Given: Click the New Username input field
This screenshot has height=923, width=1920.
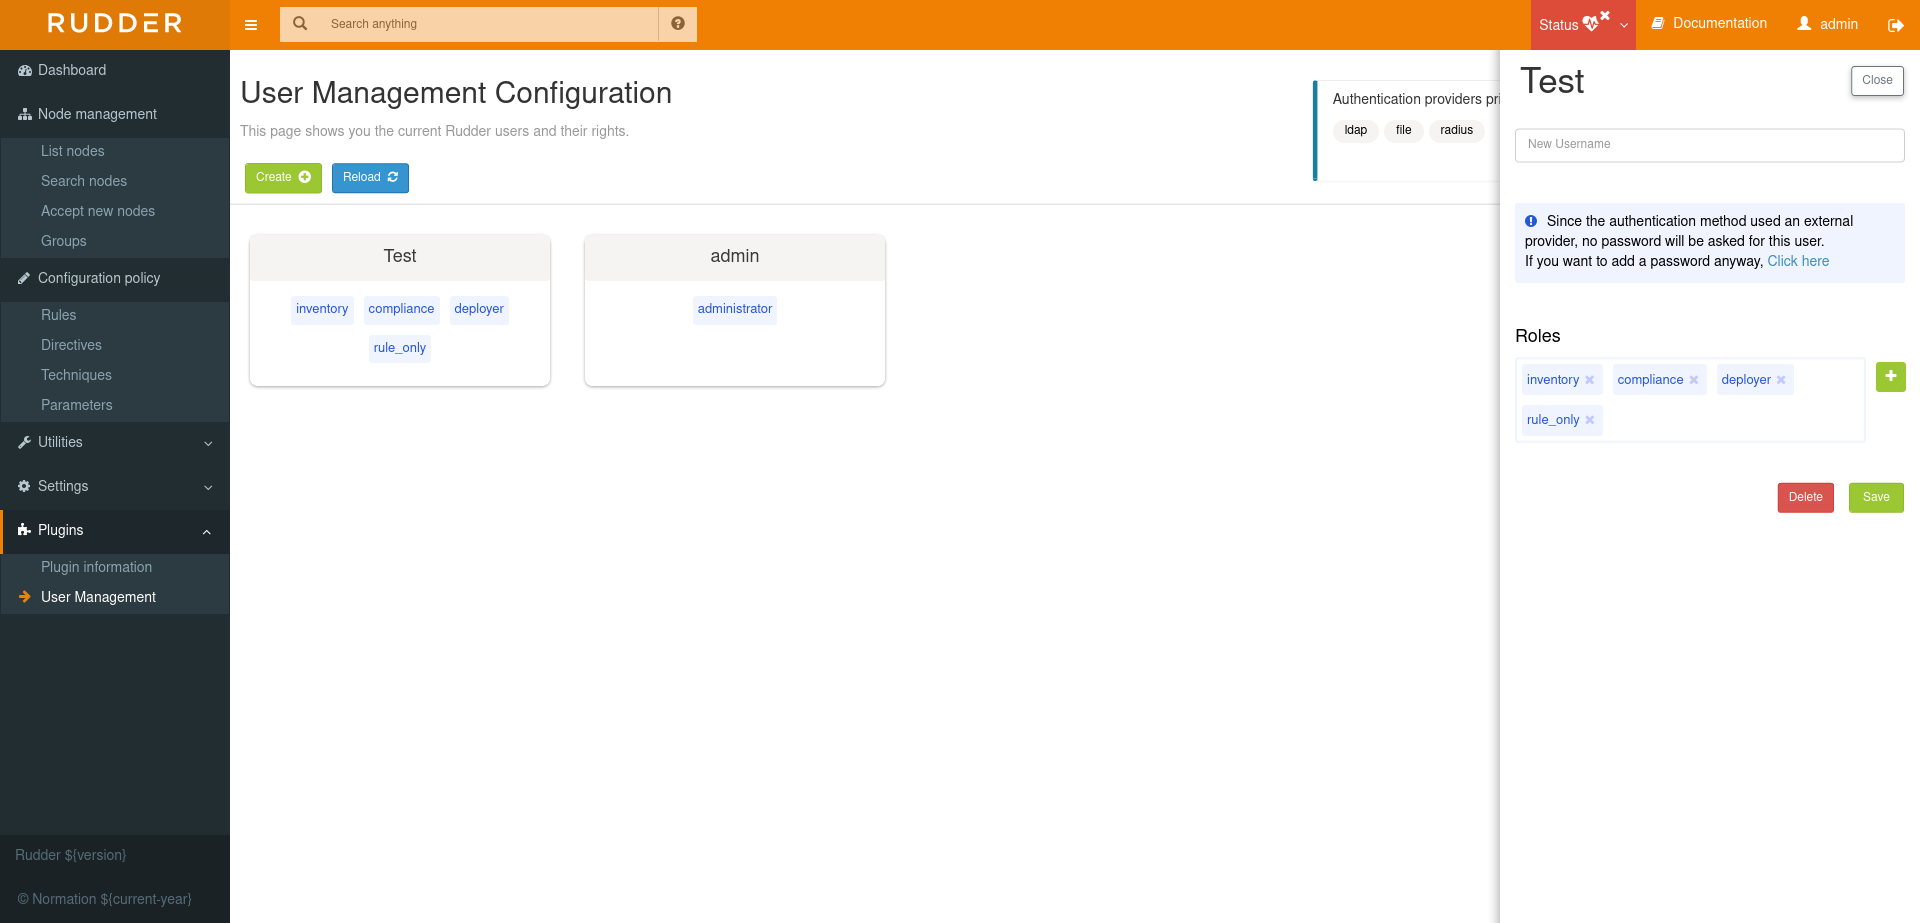Looking at the screenshot, I should [x=1709, y=144].
